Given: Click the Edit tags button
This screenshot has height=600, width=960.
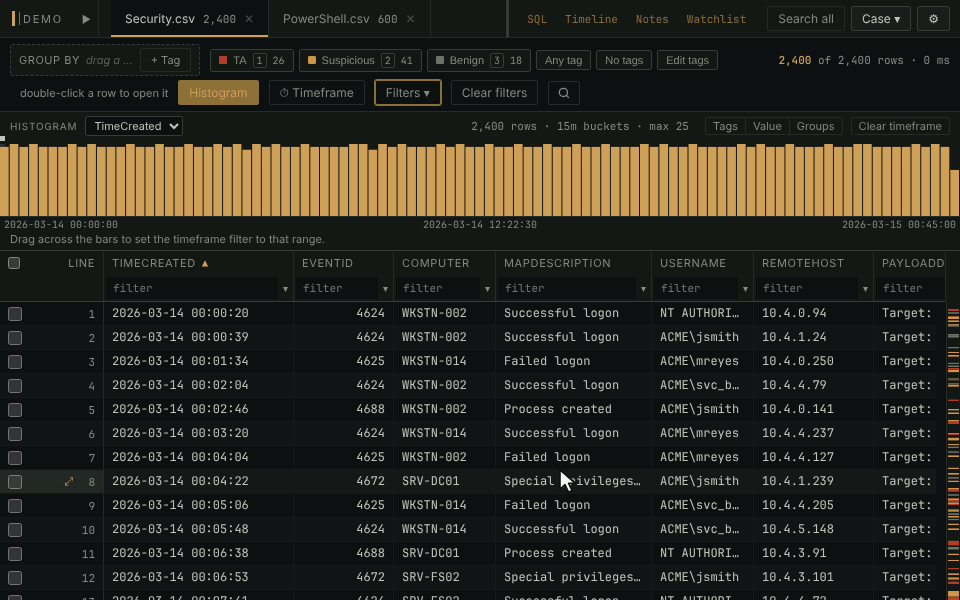Looking at the screenshot, I should 687,60.
